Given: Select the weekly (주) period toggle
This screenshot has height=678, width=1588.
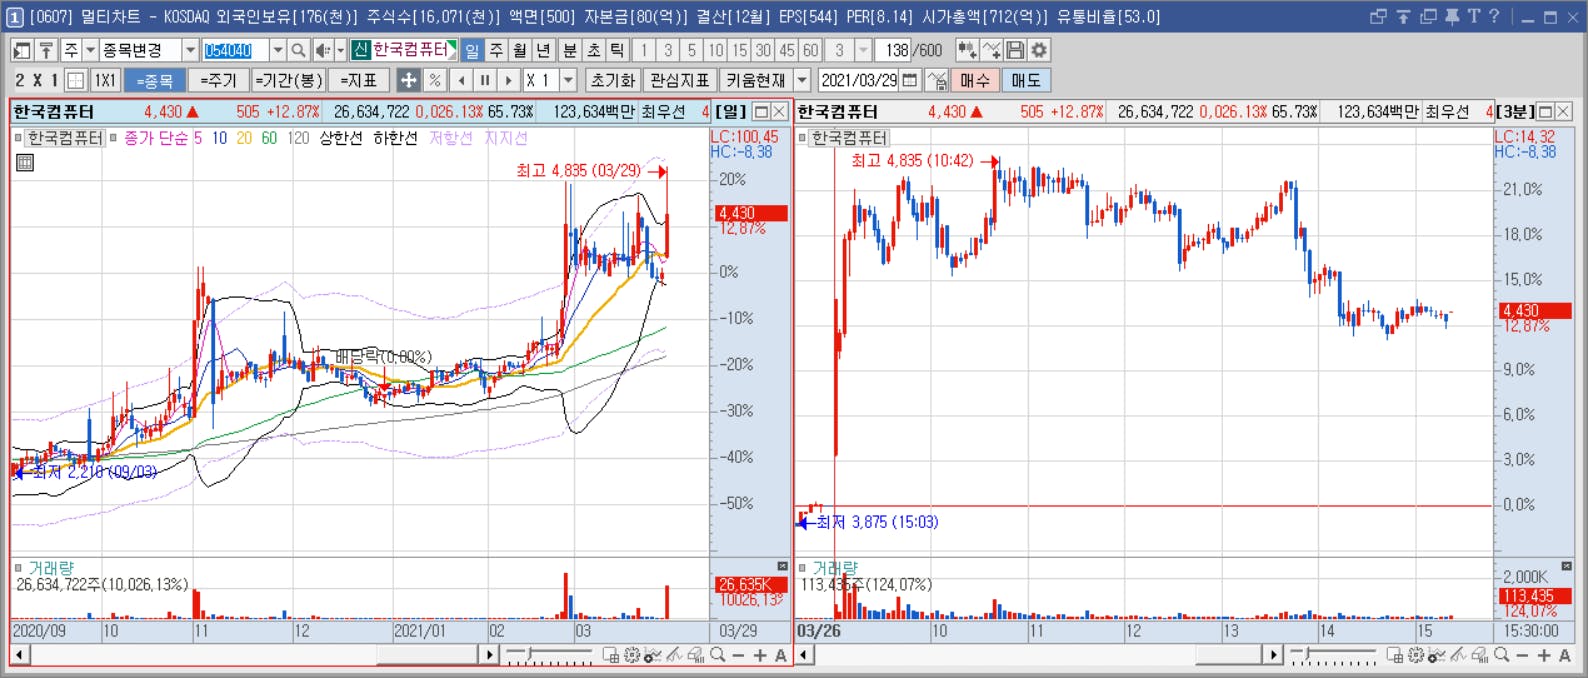Looking at the screenshot, I should tap(496, 50).
